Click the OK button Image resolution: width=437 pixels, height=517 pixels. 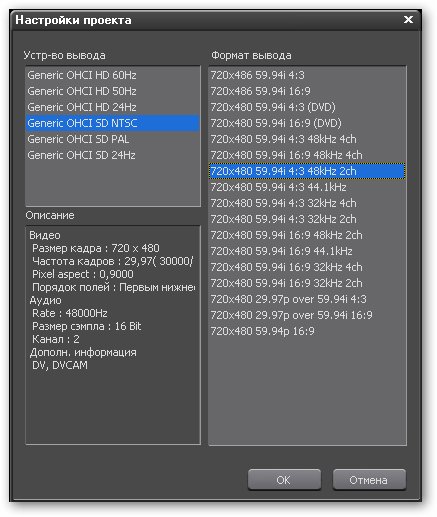point(284,480)
